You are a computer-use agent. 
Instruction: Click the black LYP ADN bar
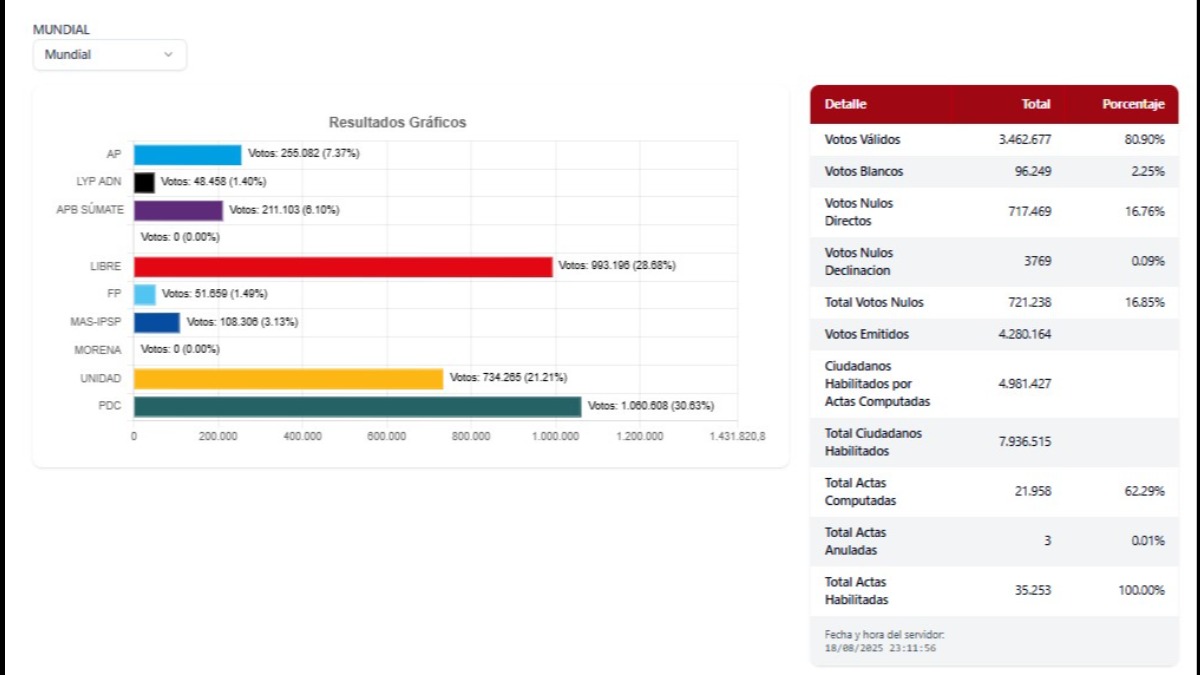pyautogui.click(x=144, y=182)
